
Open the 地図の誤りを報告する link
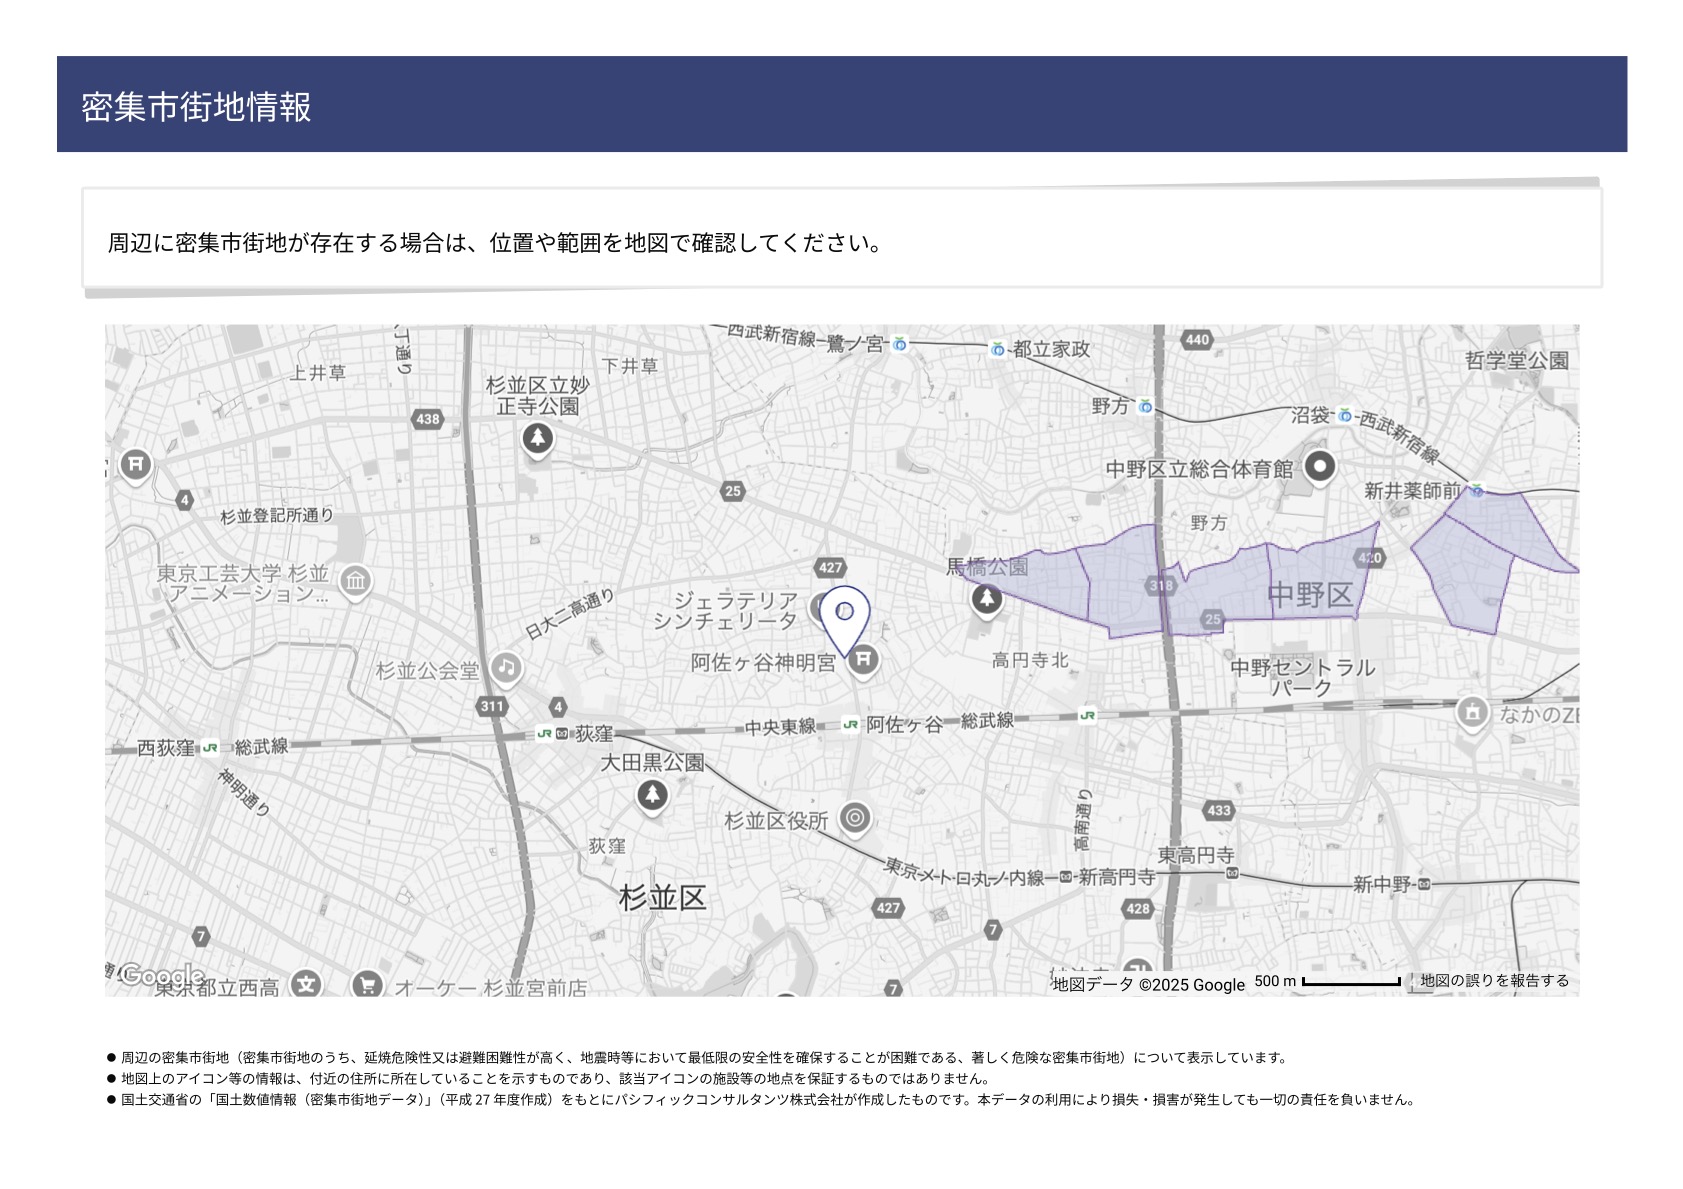(1494, 981)
